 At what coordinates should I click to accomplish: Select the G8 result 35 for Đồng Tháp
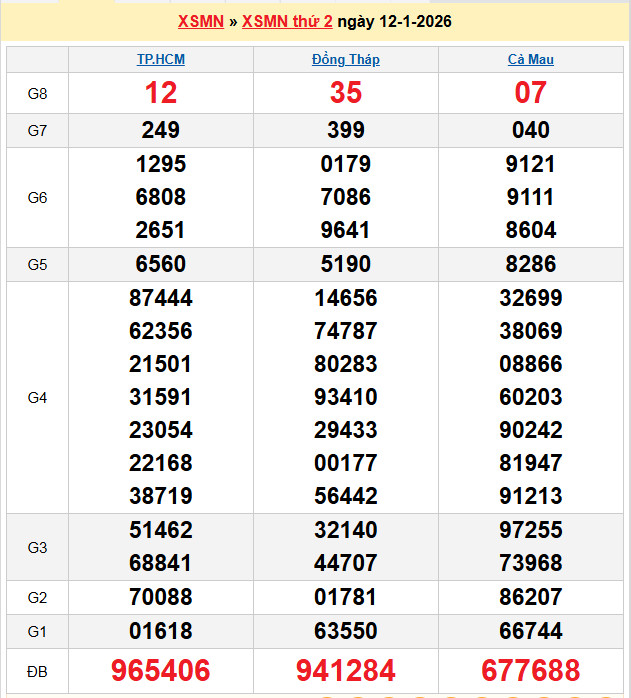point(346,93)
